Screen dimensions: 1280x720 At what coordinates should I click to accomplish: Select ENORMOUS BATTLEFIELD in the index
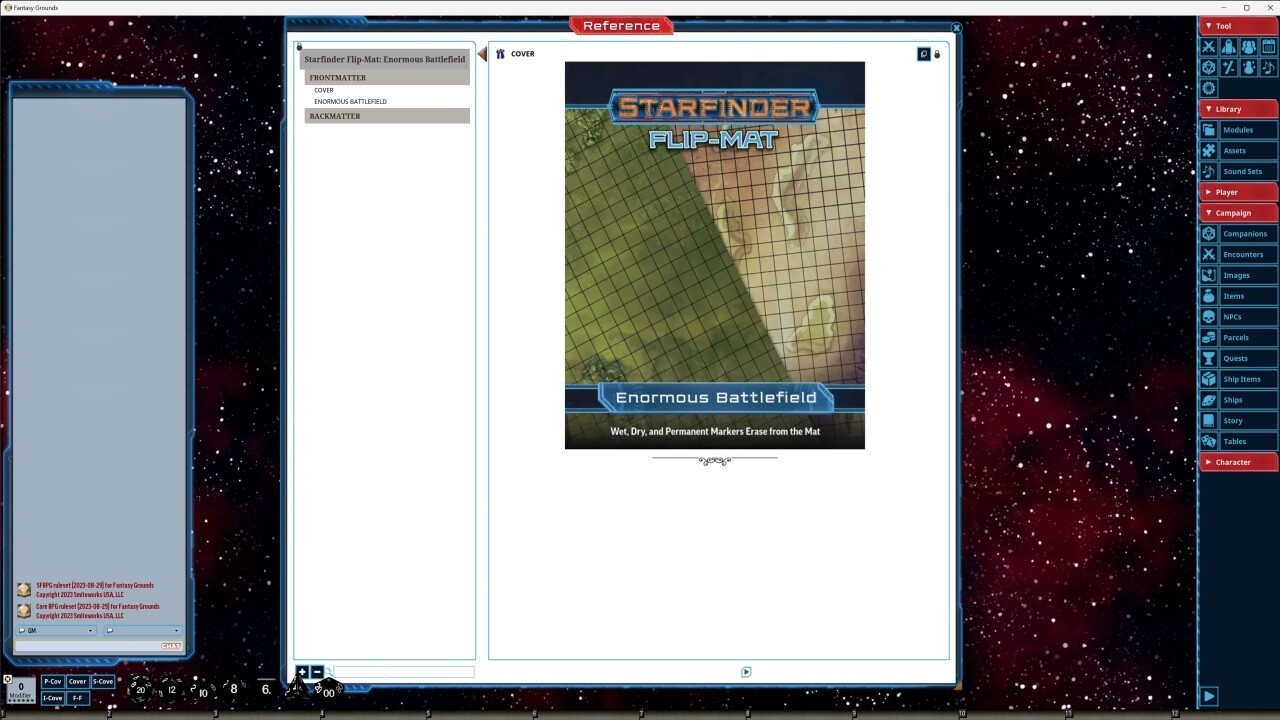tap(350, 101)
